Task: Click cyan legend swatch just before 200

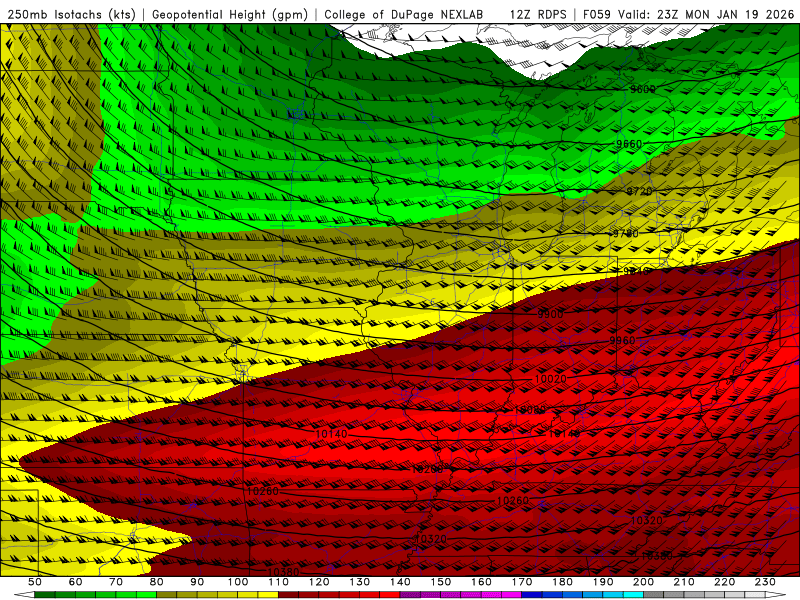Action: pyautogui.click(x=634, y=595)
